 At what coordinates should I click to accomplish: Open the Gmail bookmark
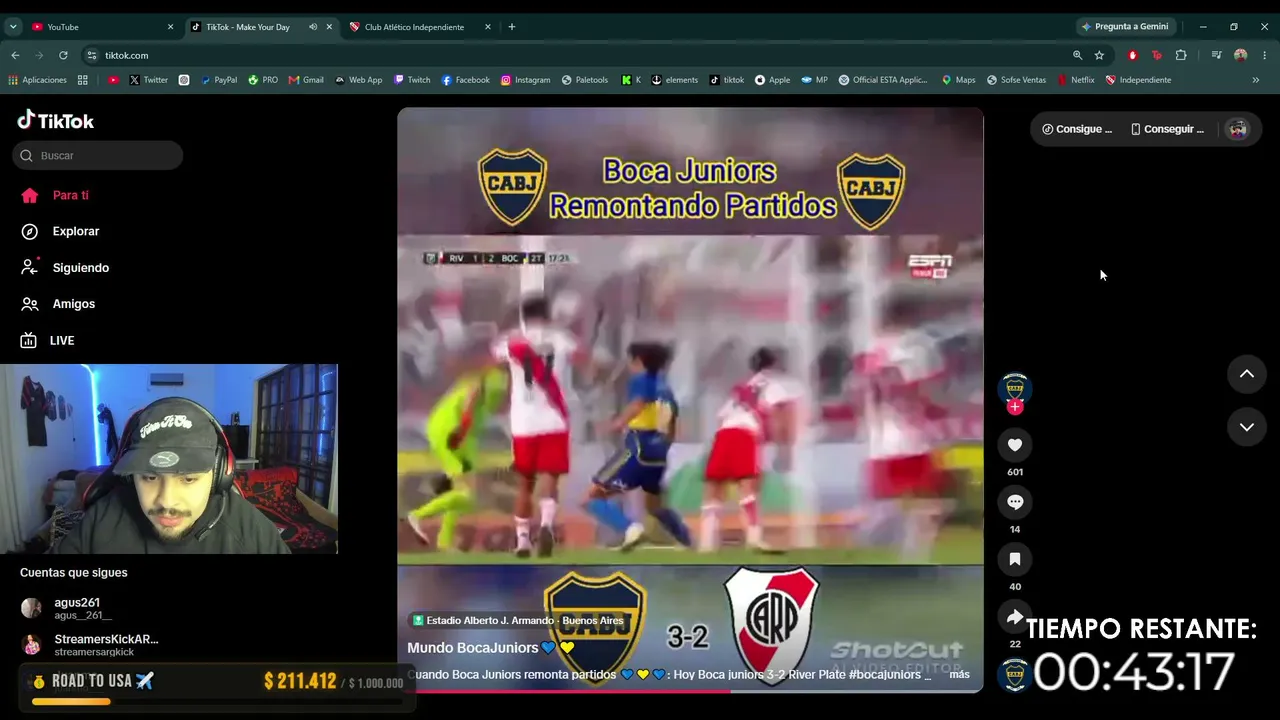306,80
